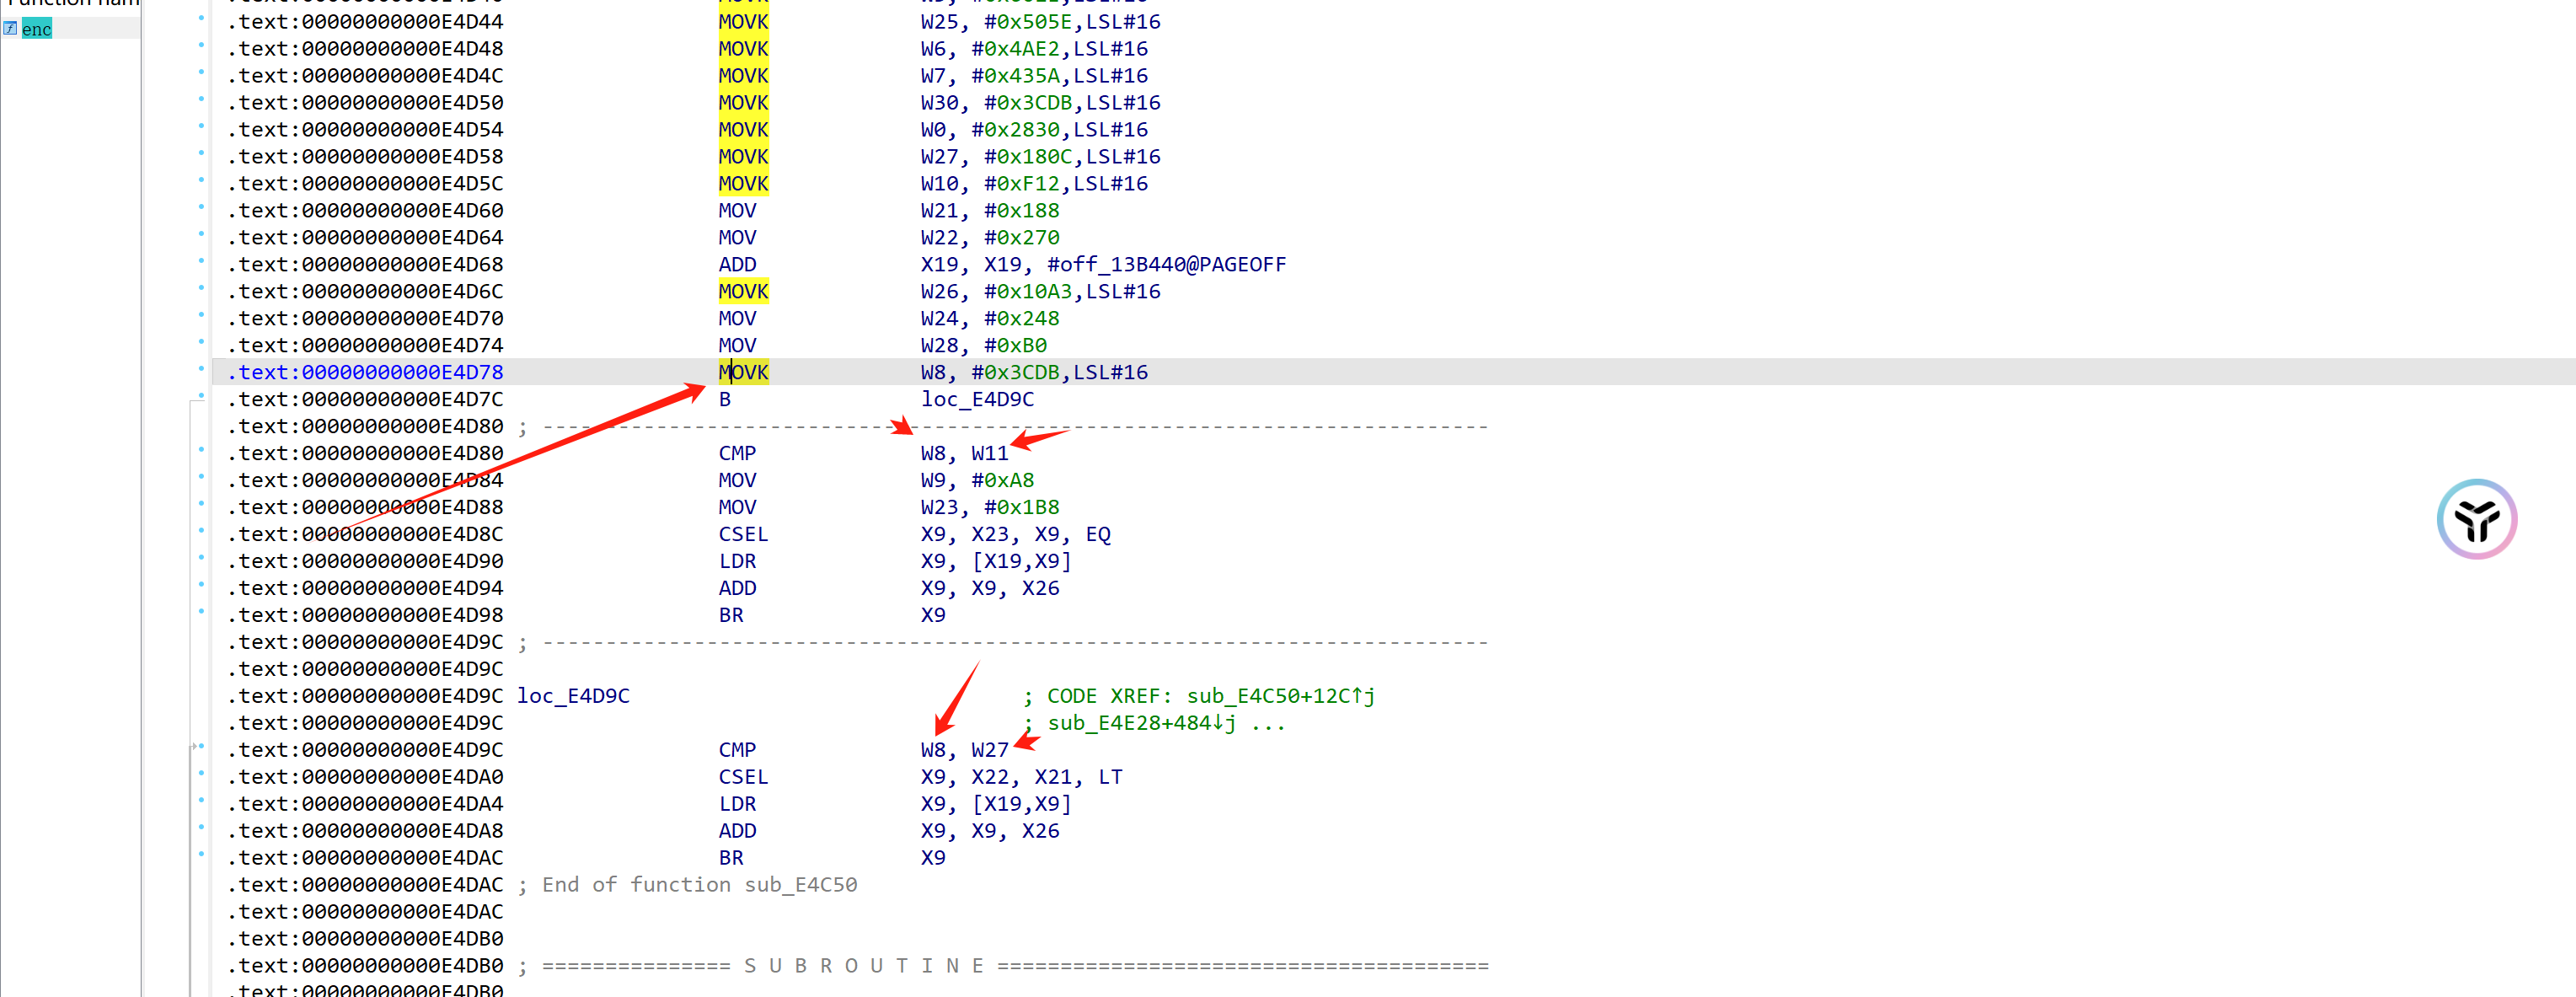Toggle breakpoint dot at address E4D9C CMP line

pyautogui.click(x=201, y=747)
